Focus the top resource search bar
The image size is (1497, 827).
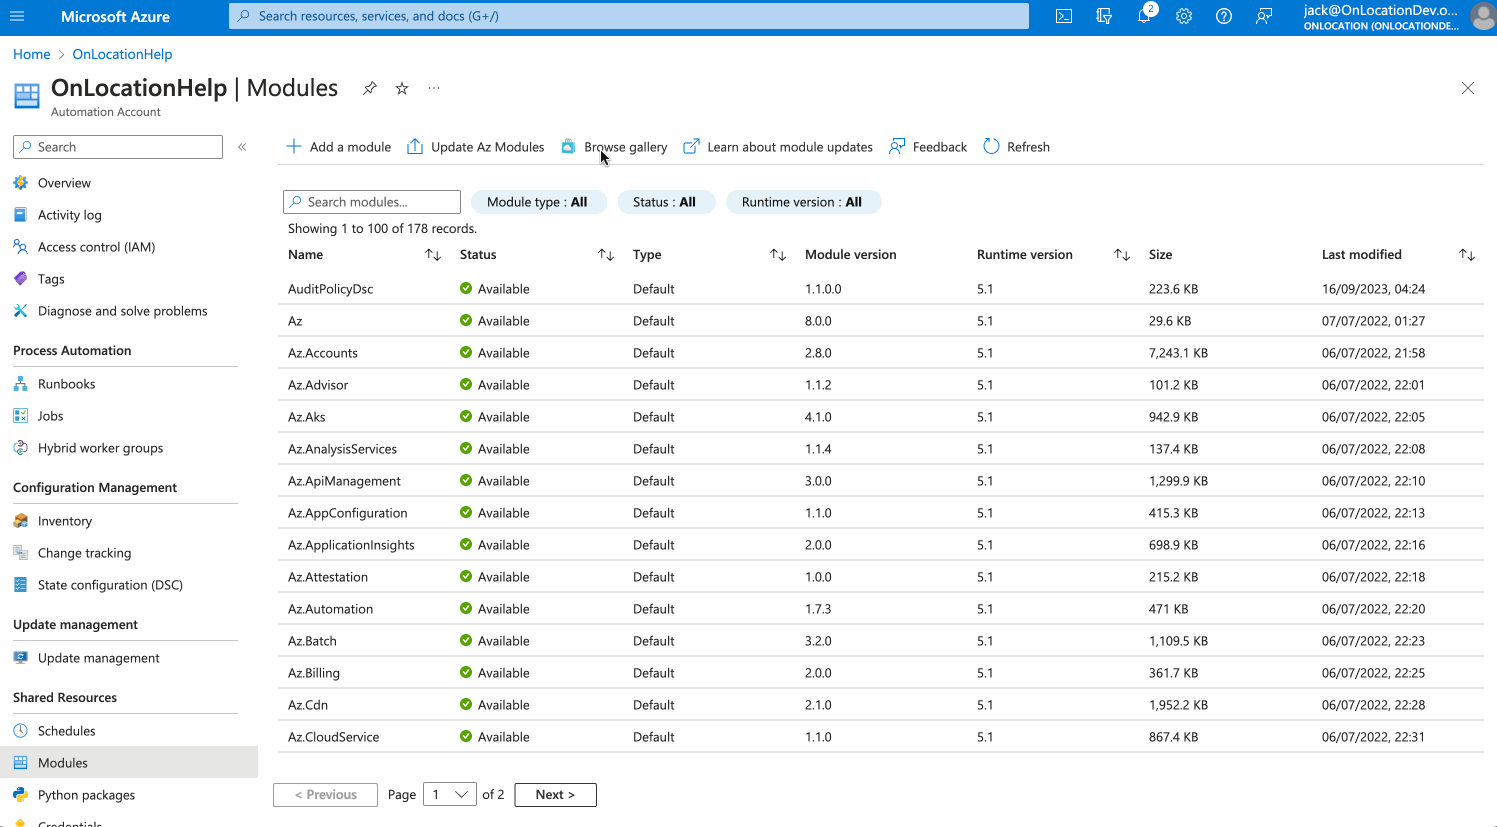point(629,16)
